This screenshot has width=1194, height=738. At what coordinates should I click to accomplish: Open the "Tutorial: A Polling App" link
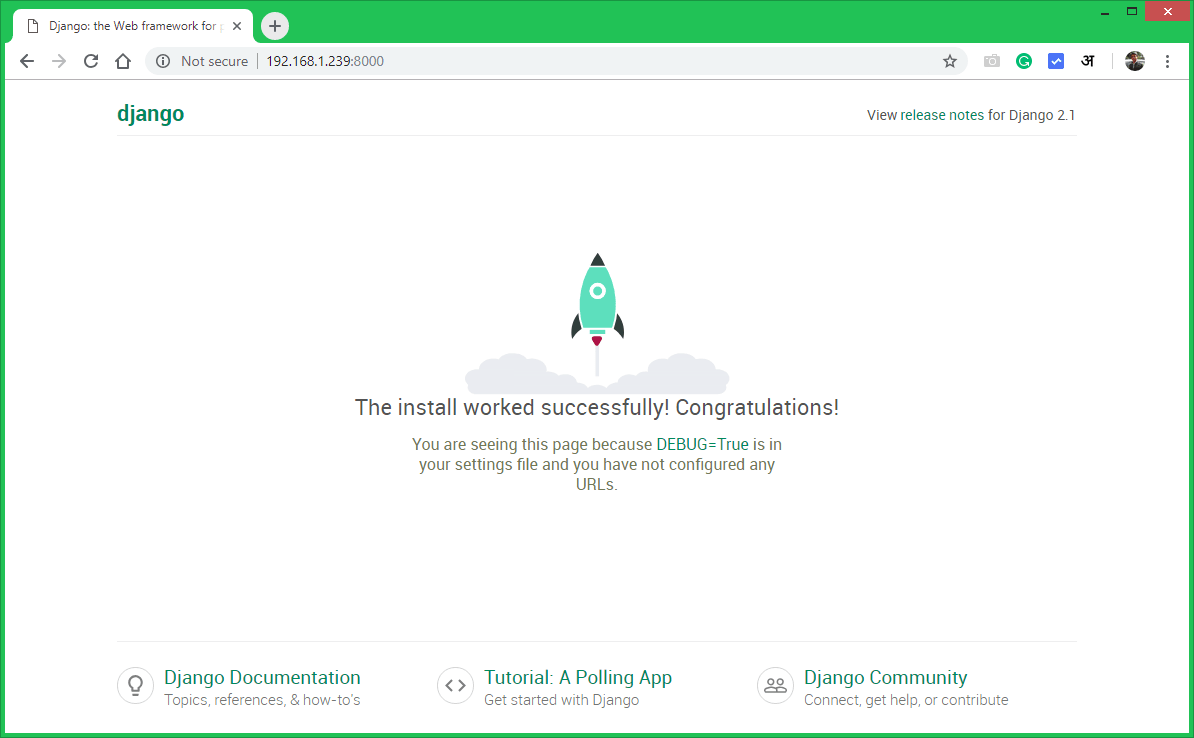pyautogui.click(x=577, y=677)
